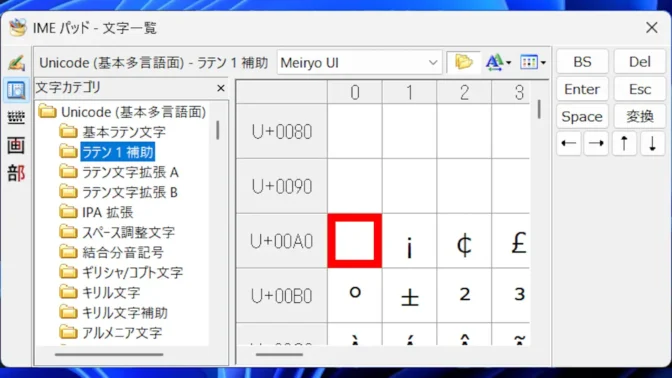The width and height of the screenshot is (672, 378).
Task: Select the character list mode icon
Action: coord(16,90)
